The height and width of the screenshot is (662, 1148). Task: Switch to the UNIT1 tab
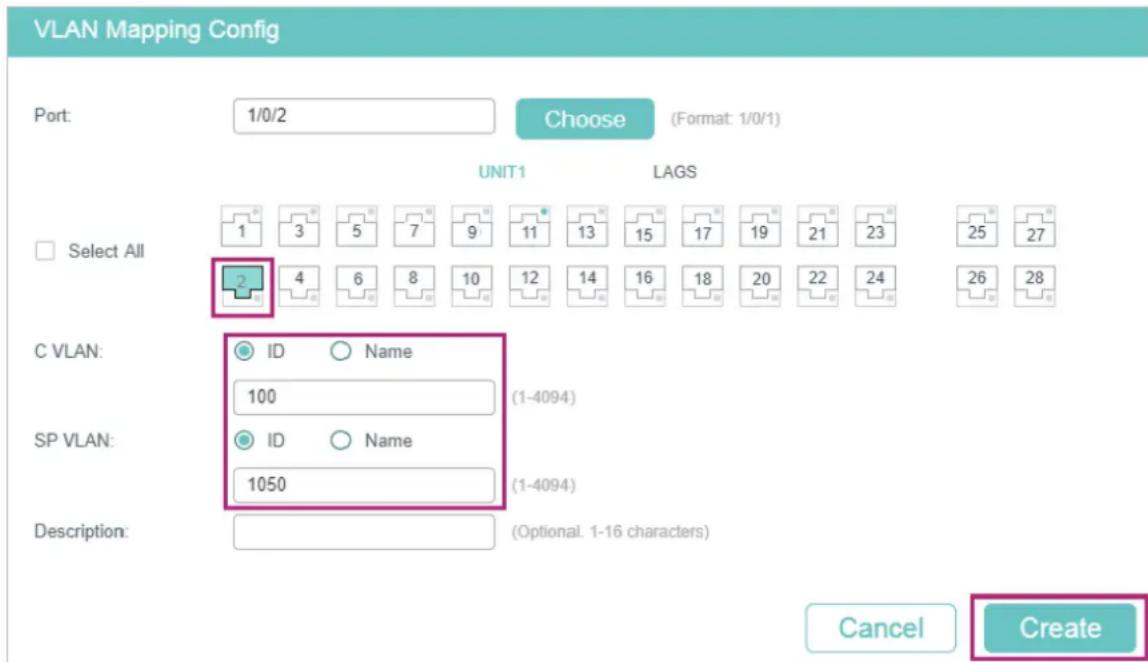(502, 172)
